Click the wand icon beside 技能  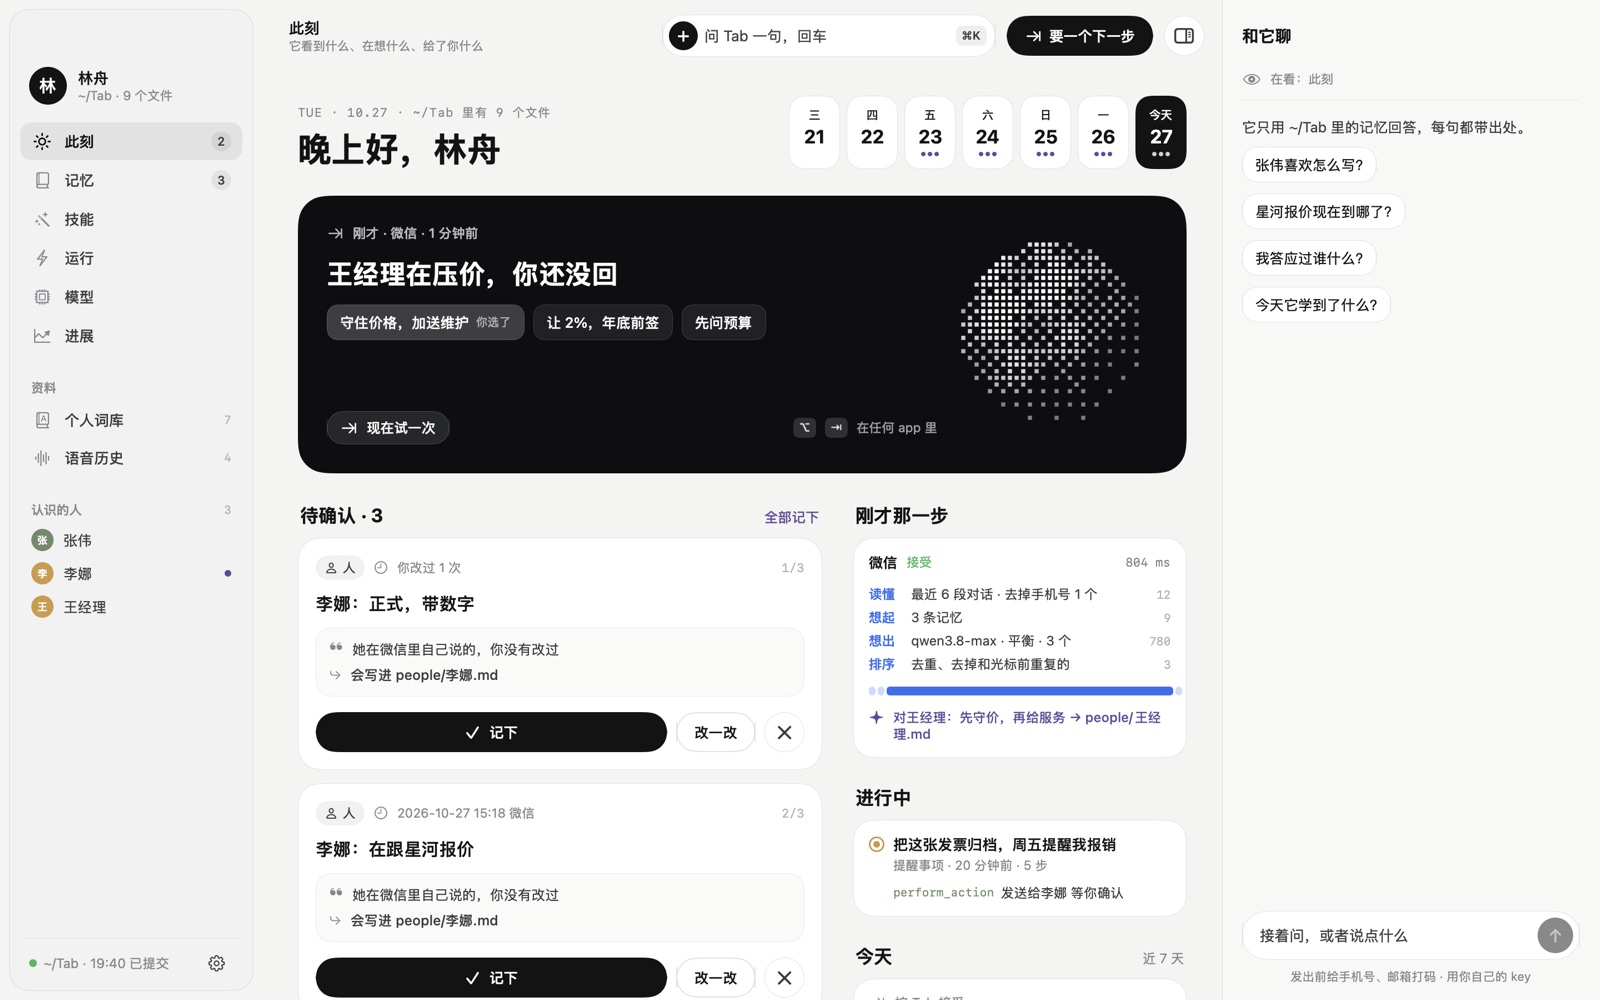pos(42,219)
